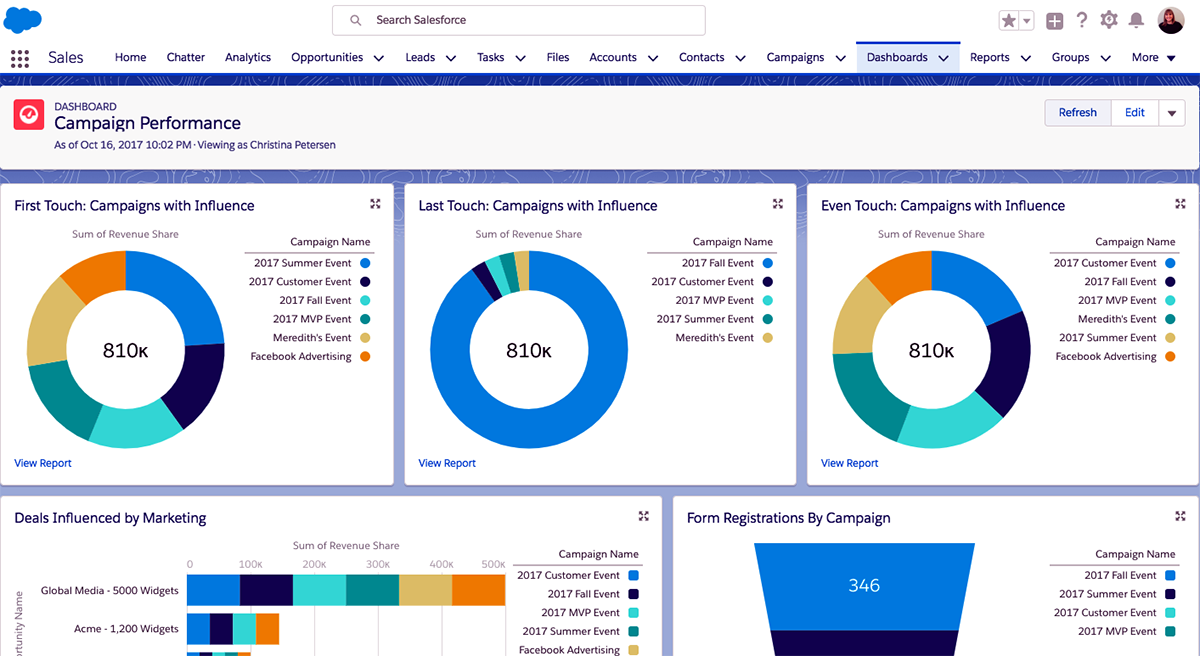Expand the Form Registrations By Campaign widget
Screen dimensions: 1200x656
(1181, 516)
